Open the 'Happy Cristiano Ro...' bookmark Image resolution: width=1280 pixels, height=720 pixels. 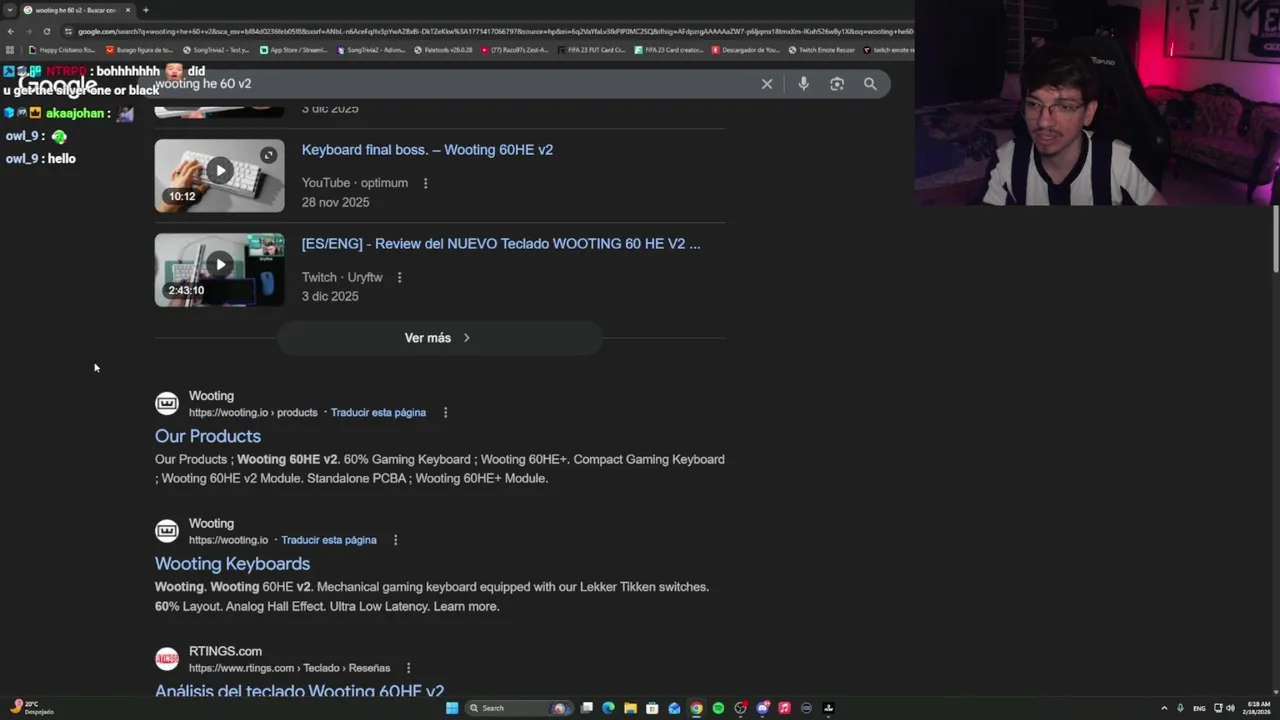[62, 50]
